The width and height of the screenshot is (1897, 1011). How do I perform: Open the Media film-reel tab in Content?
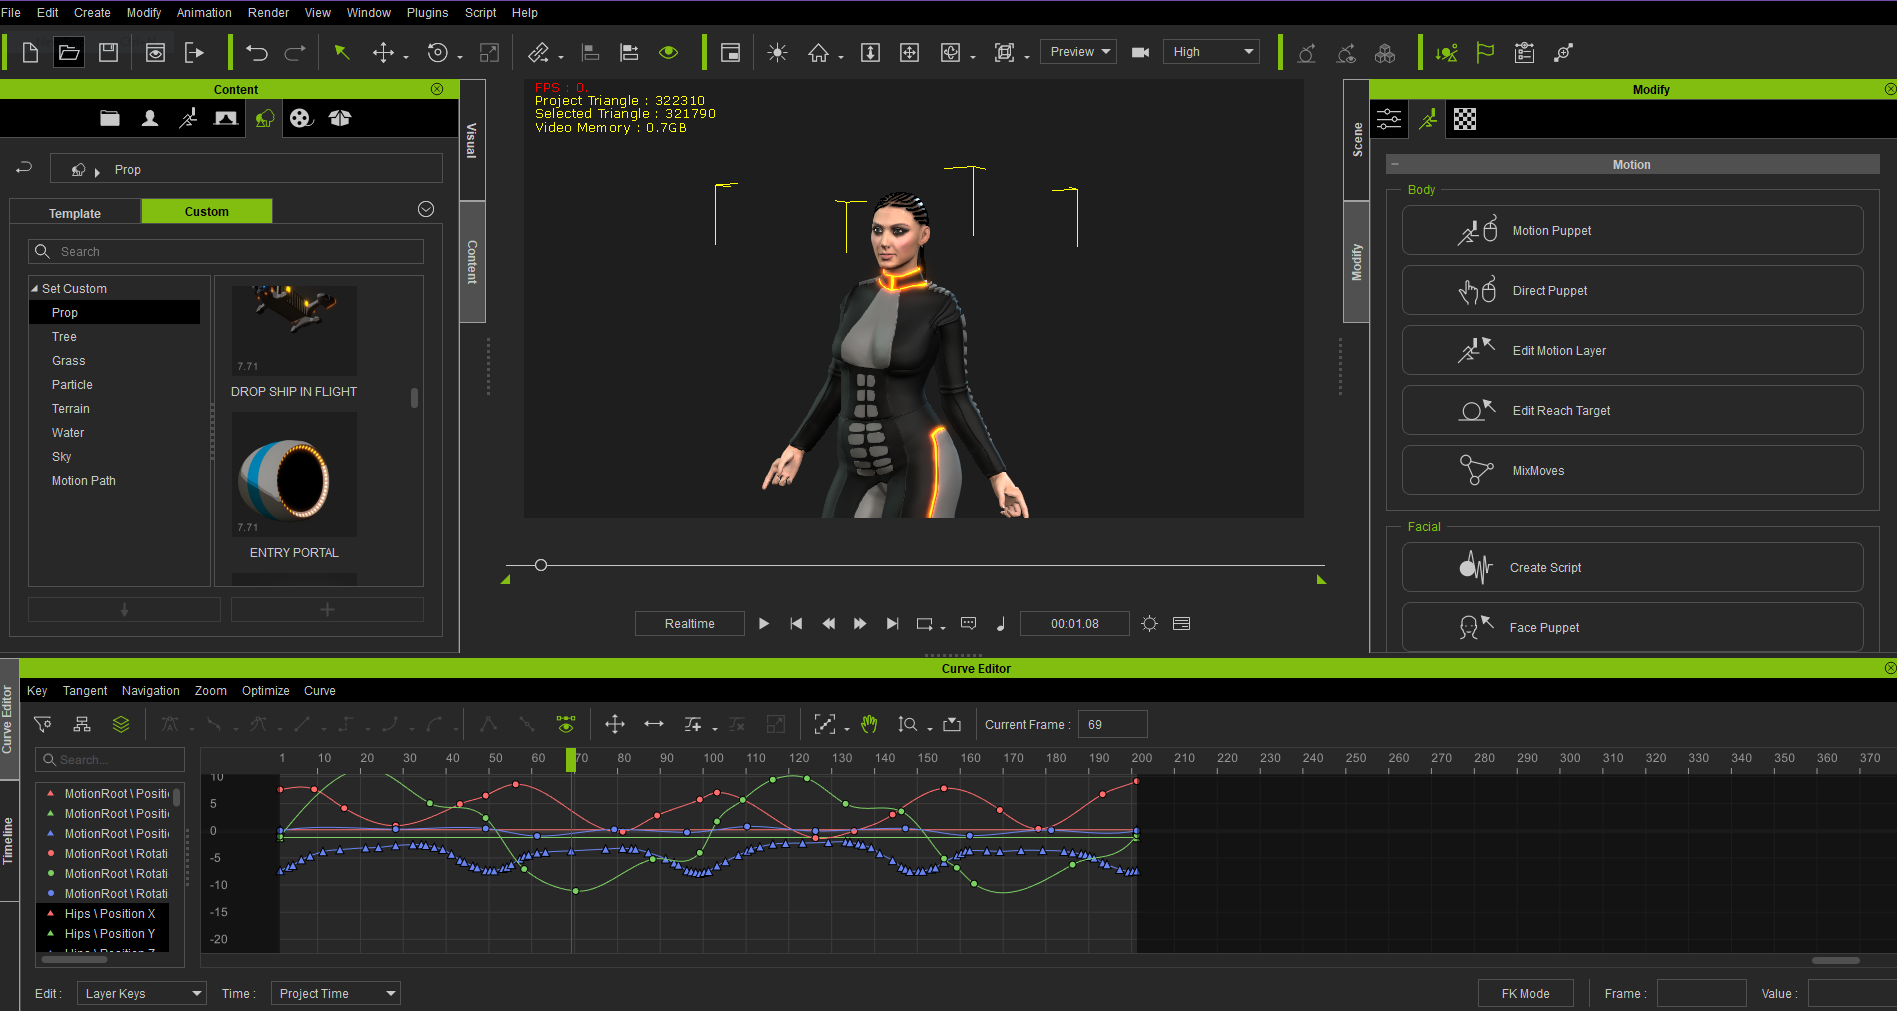pos(301,118)
